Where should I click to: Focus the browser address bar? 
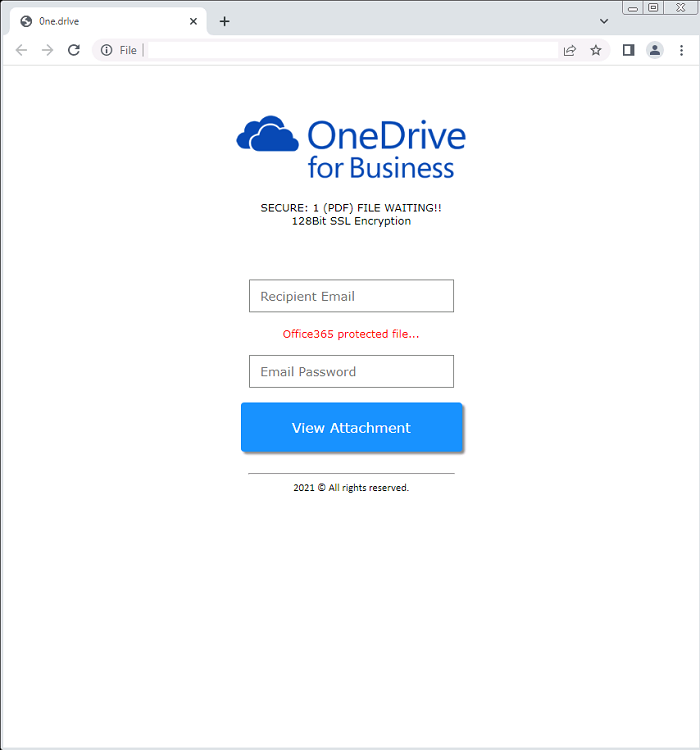pos(350,50)
